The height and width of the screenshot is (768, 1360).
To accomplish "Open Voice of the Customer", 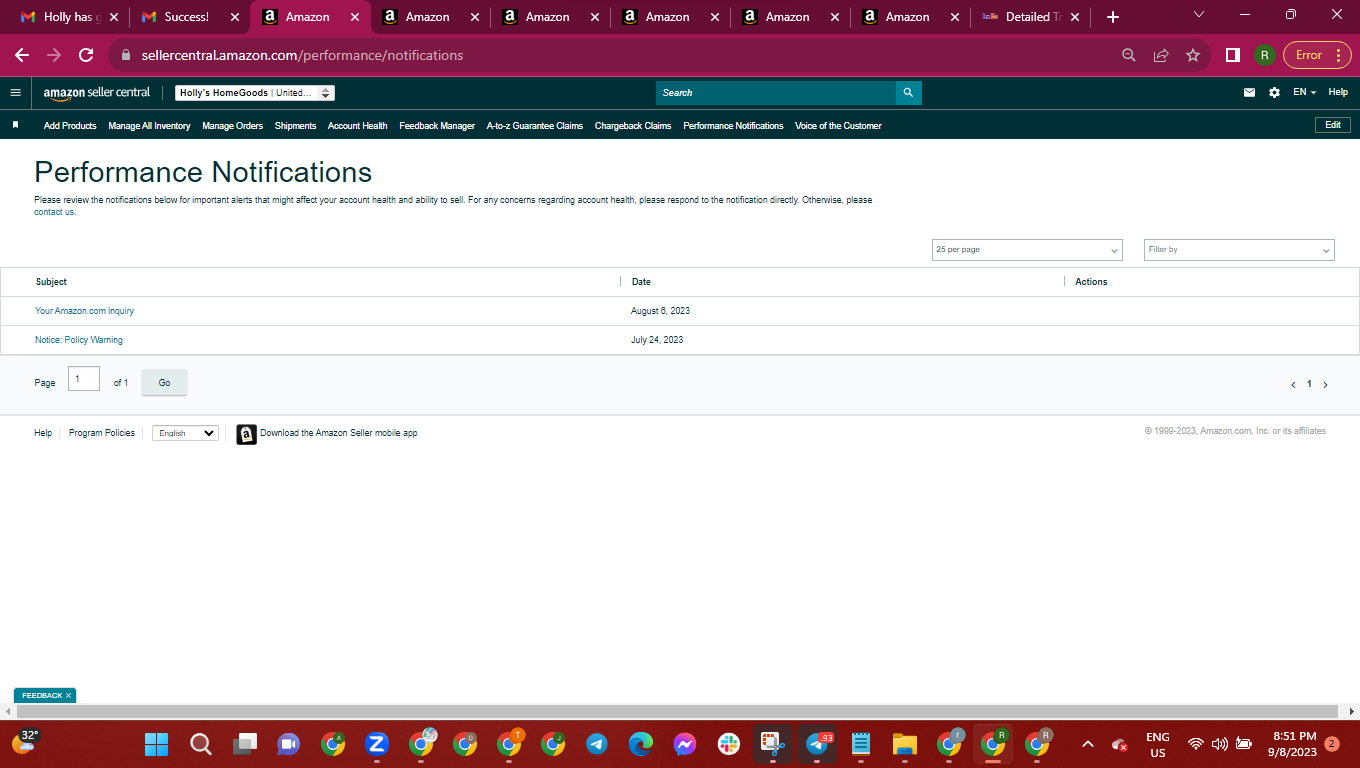I will pyautogui.click(x=838, y=126).
